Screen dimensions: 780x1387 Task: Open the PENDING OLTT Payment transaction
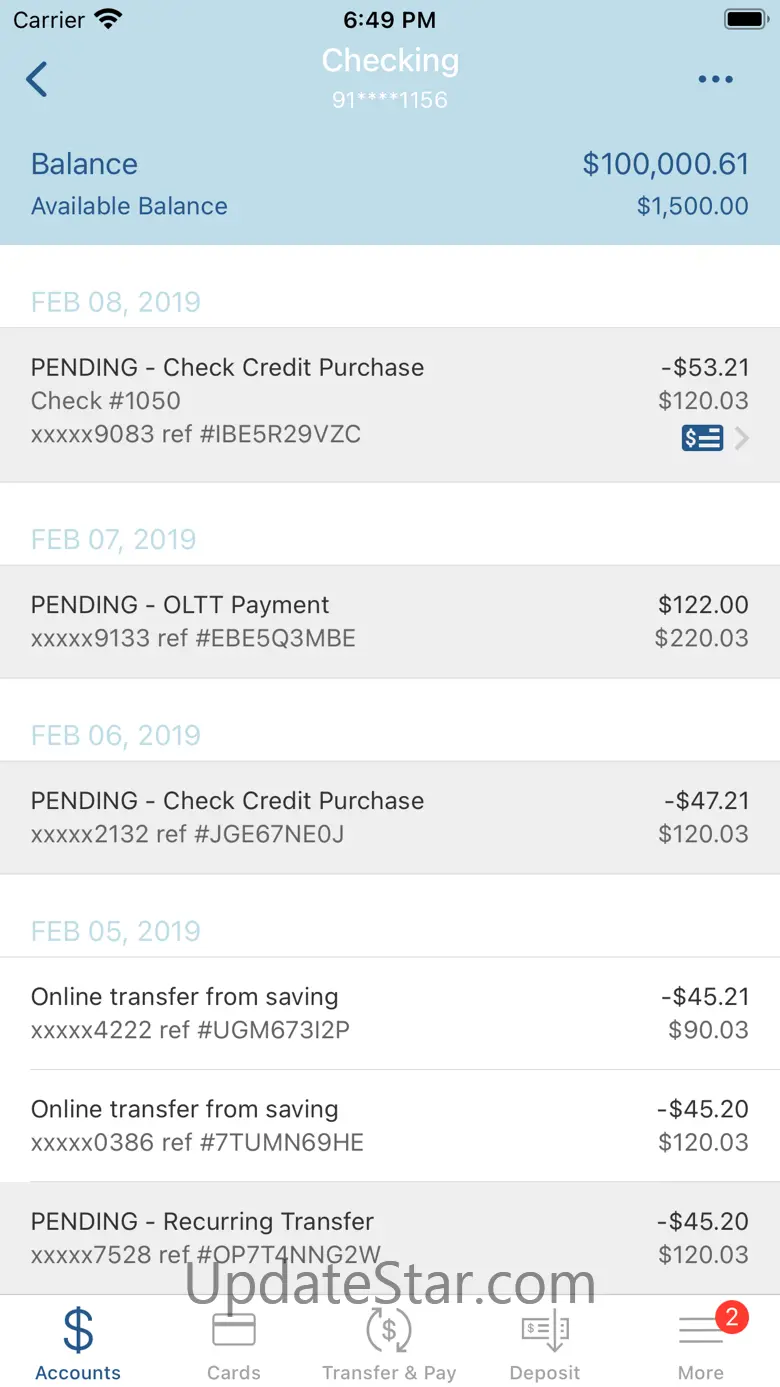(389, 621)
